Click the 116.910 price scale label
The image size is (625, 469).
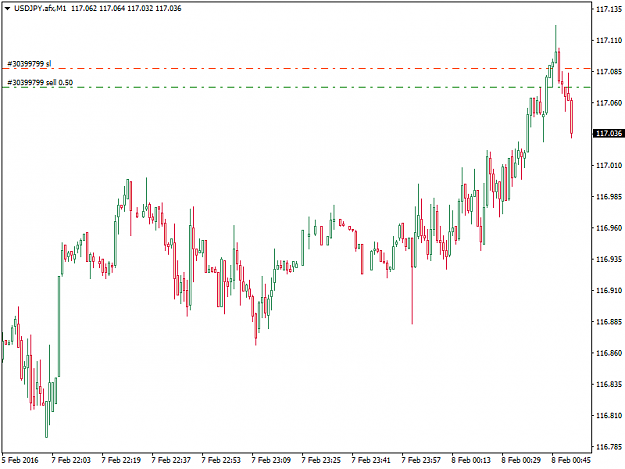click(x=609, y=290)
